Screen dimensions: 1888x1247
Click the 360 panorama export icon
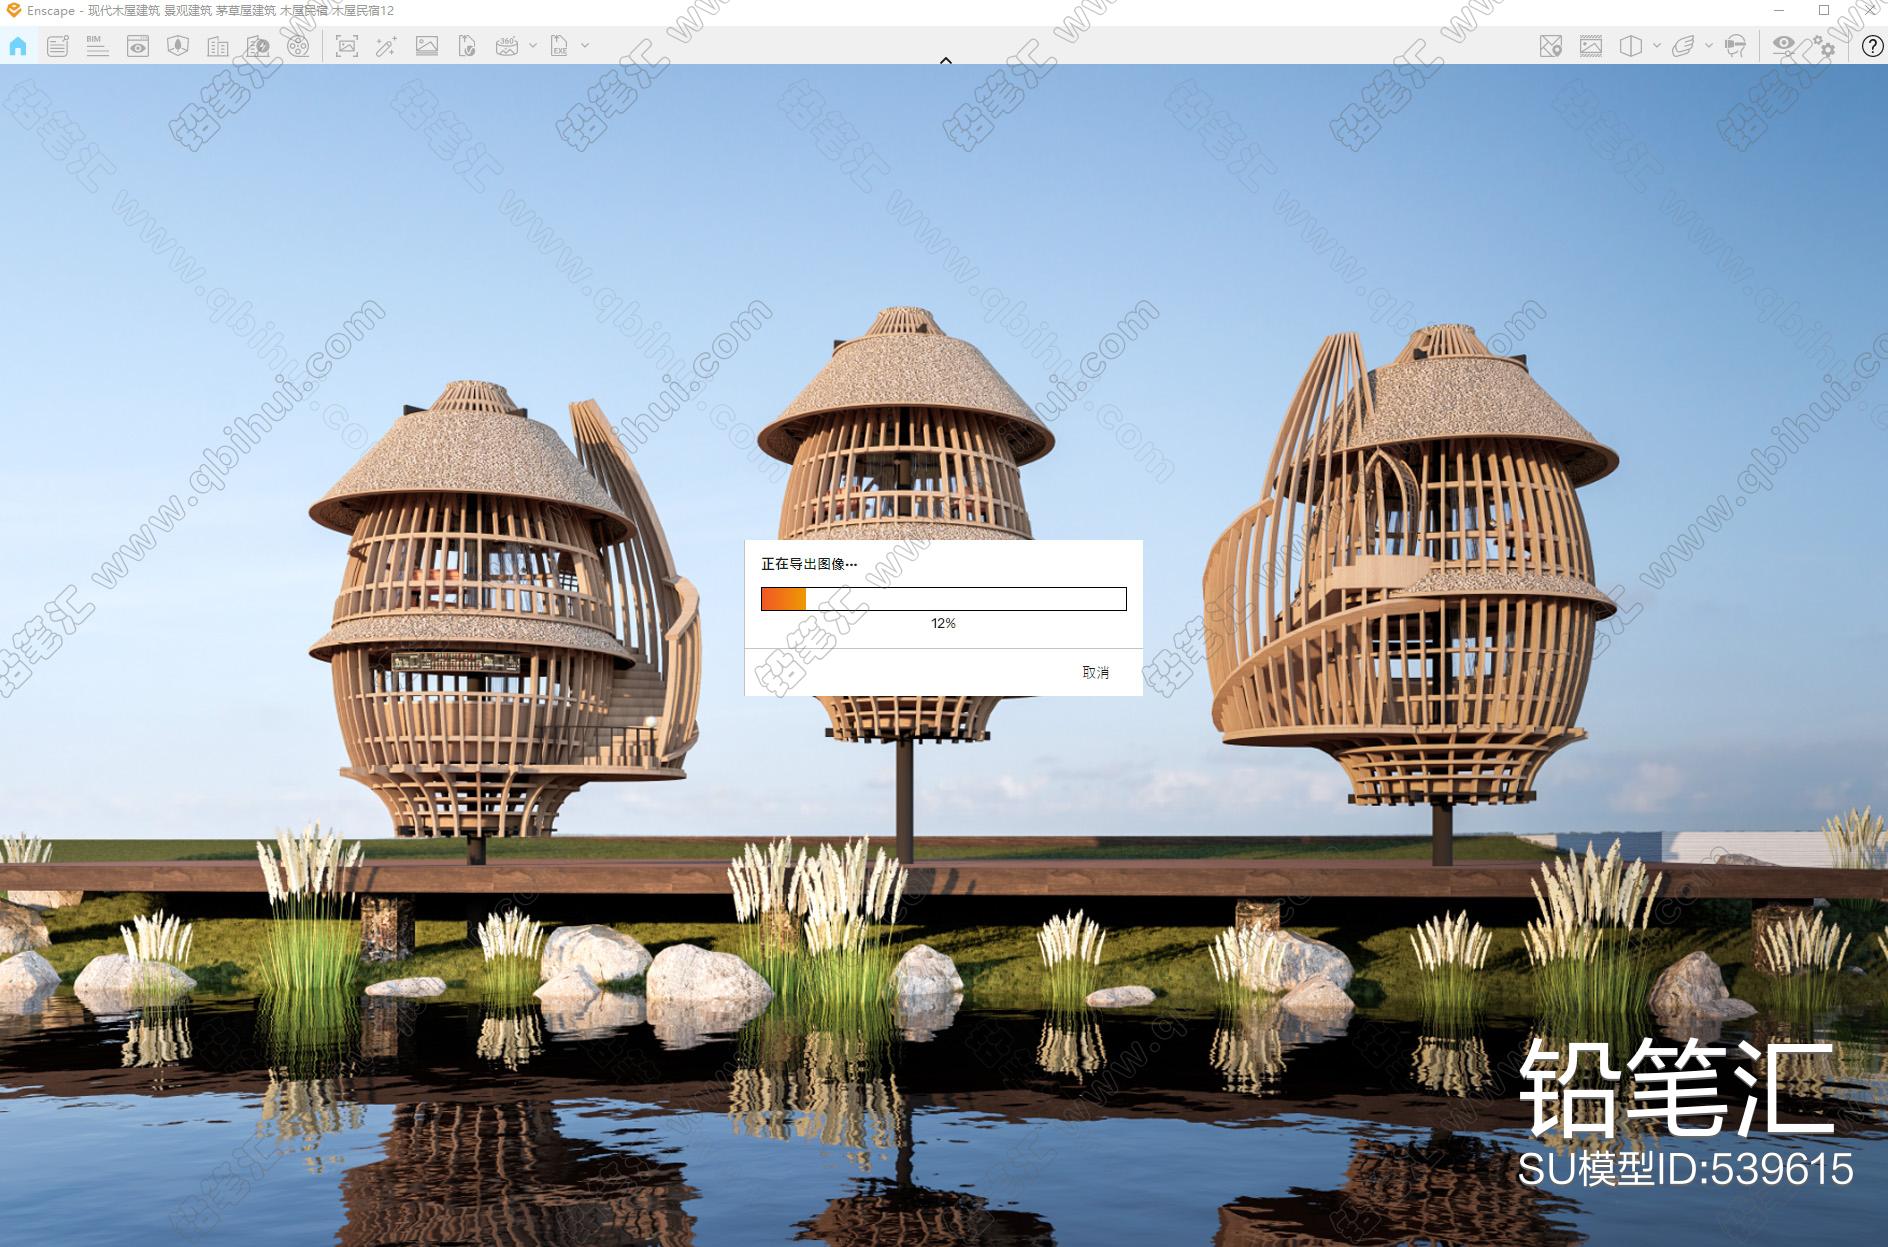[507, 46]
